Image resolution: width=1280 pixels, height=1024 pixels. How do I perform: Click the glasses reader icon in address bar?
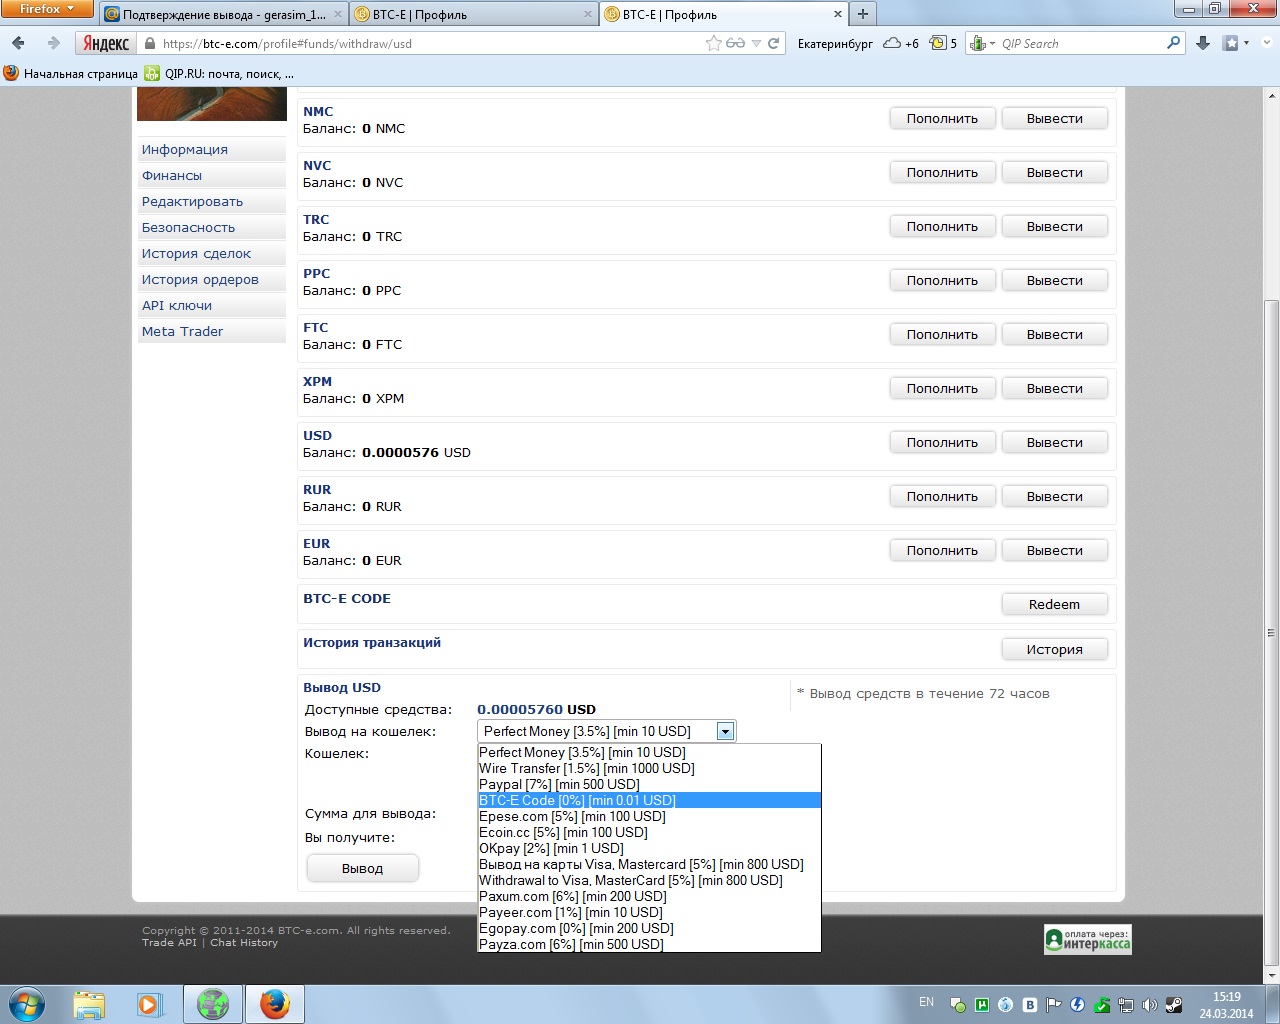tap(736, 43)
